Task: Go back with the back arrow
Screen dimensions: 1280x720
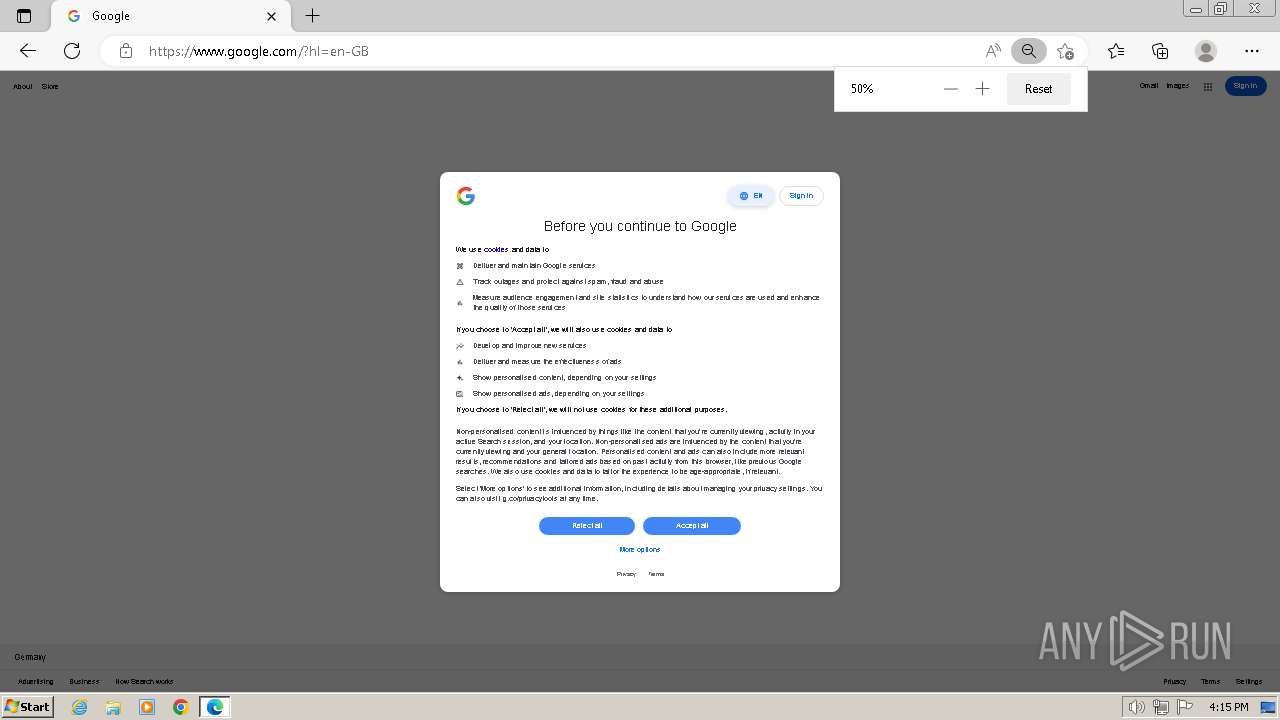Action: tap(28, 51)
